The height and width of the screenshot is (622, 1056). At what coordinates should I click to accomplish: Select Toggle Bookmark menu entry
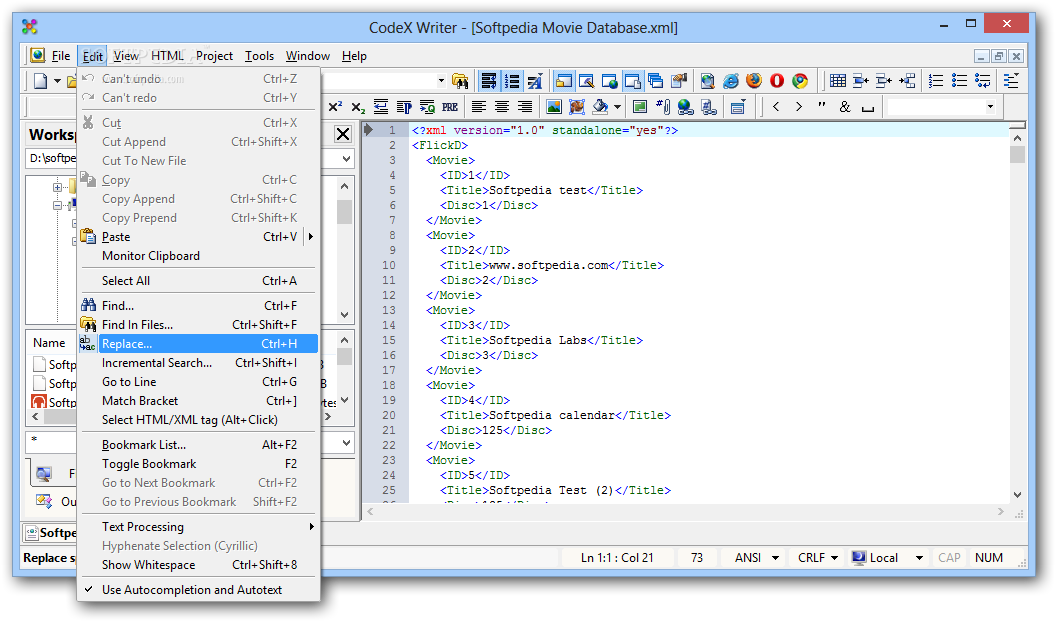click(200, 464)
